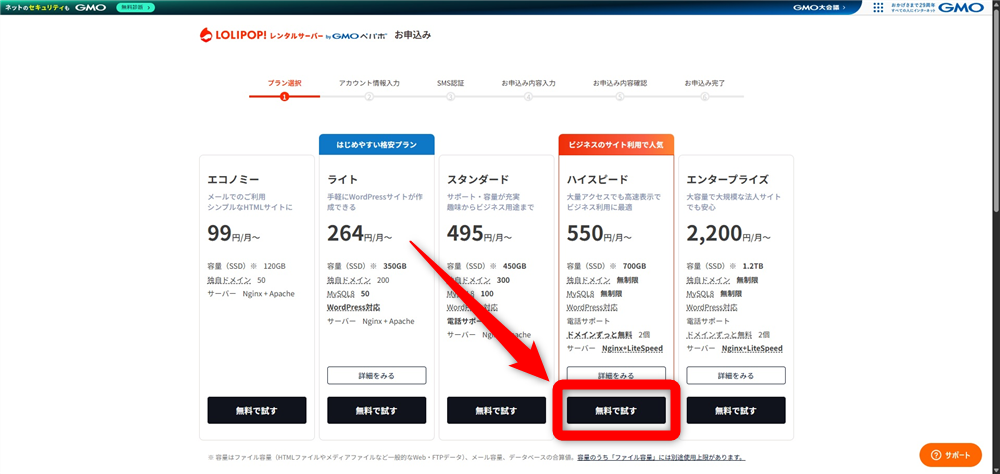Viewport: 1000px width, 474px height.
Task: Click the ネットのセキュリティもGMO banner
Action: pos(55,7)
